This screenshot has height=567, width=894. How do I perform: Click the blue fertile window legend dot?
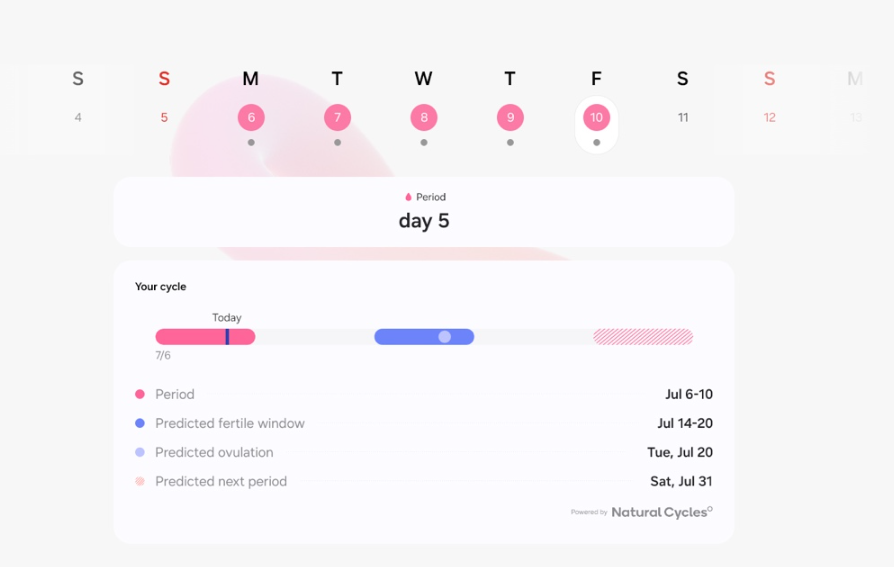(x=140, y=424)
